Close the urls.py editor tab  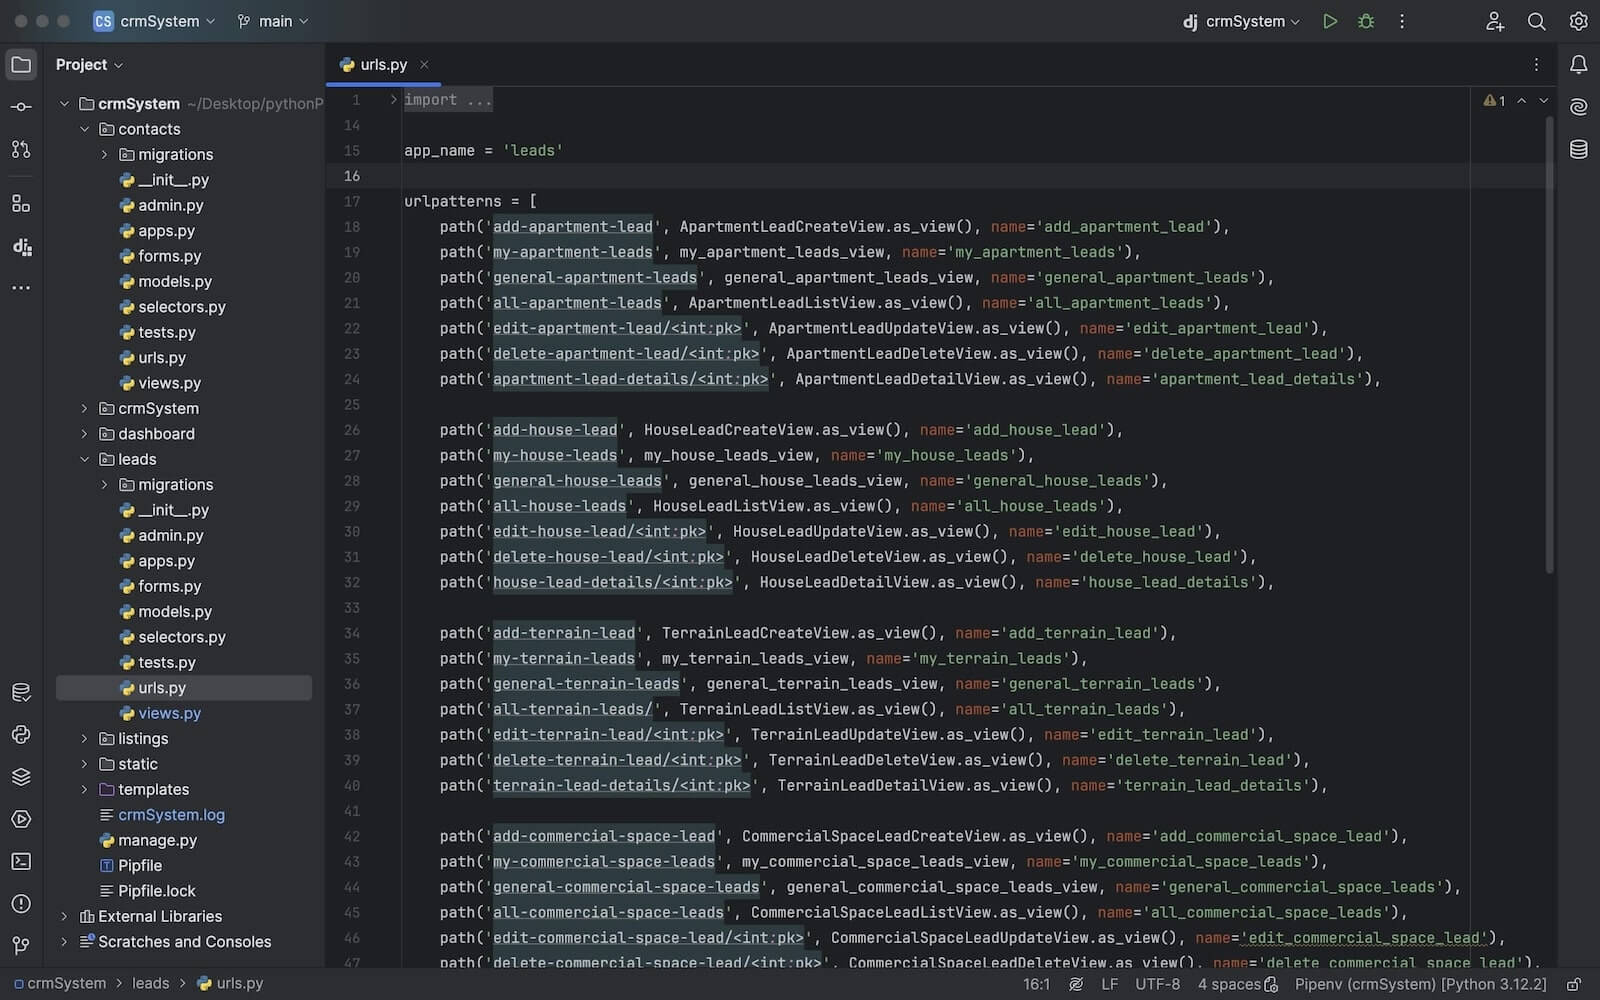(x=424, y=65)
